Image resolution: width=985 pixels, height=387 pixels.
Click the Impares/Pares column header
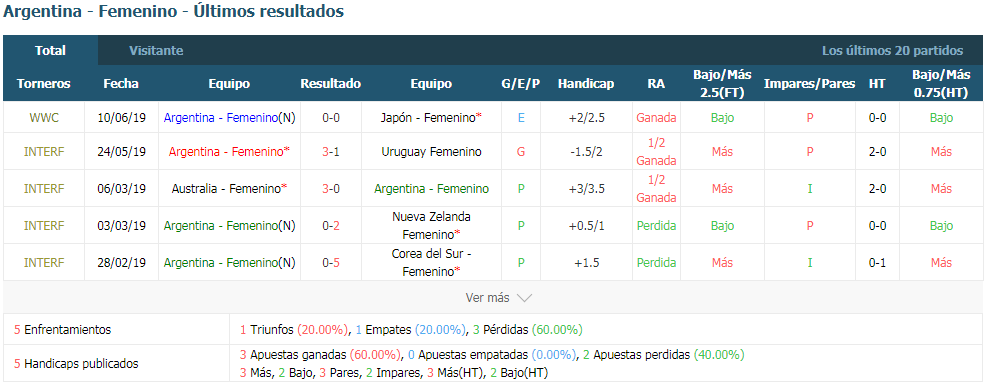[x=809, y=84]
